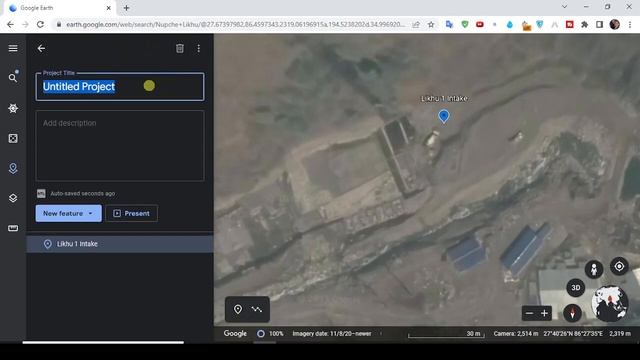
Task: Zoom in with plus button
Action: (x=544, y=313)
